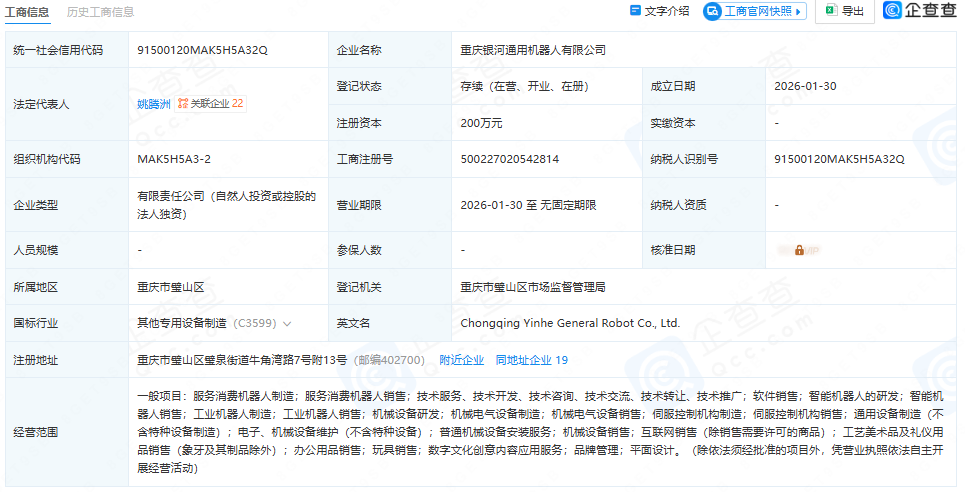Click English name Chongqing Yinhe General Robot
The width and height of the screenshot is (965, 492).
pos(569,323)
